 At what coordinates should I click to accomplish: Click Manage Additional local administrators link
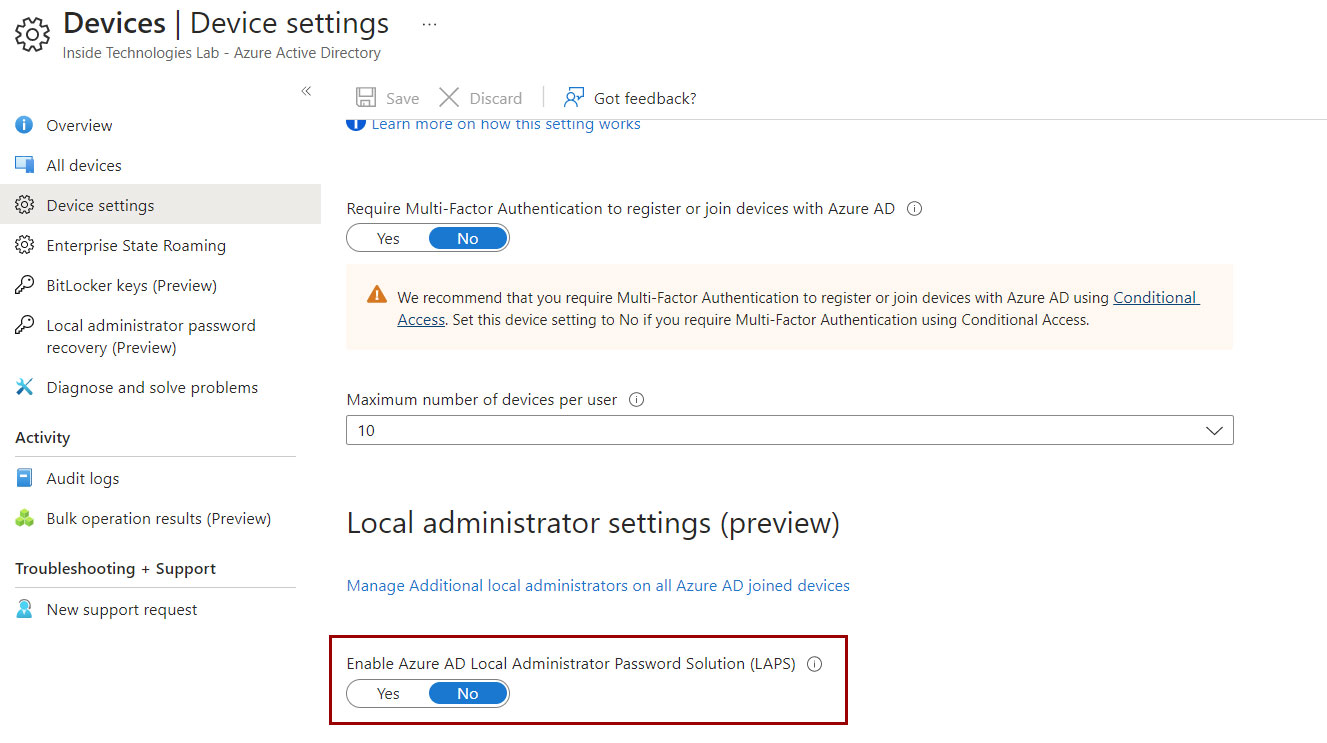pyautogui.click(x=598, y=585)
